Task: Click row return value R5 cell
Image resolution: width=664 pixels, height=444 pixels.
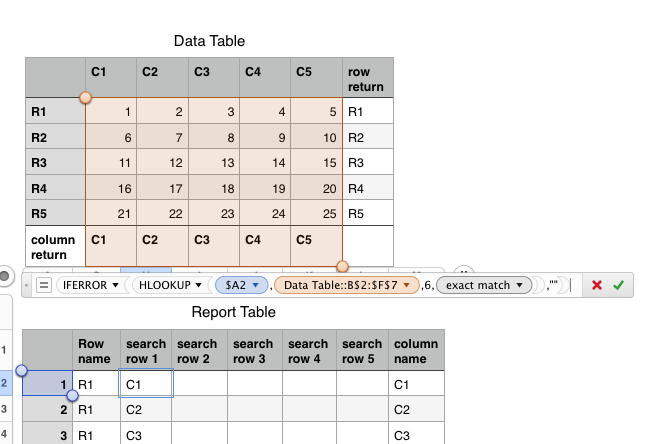Action: pyautogui.click(x=368, y=213)
